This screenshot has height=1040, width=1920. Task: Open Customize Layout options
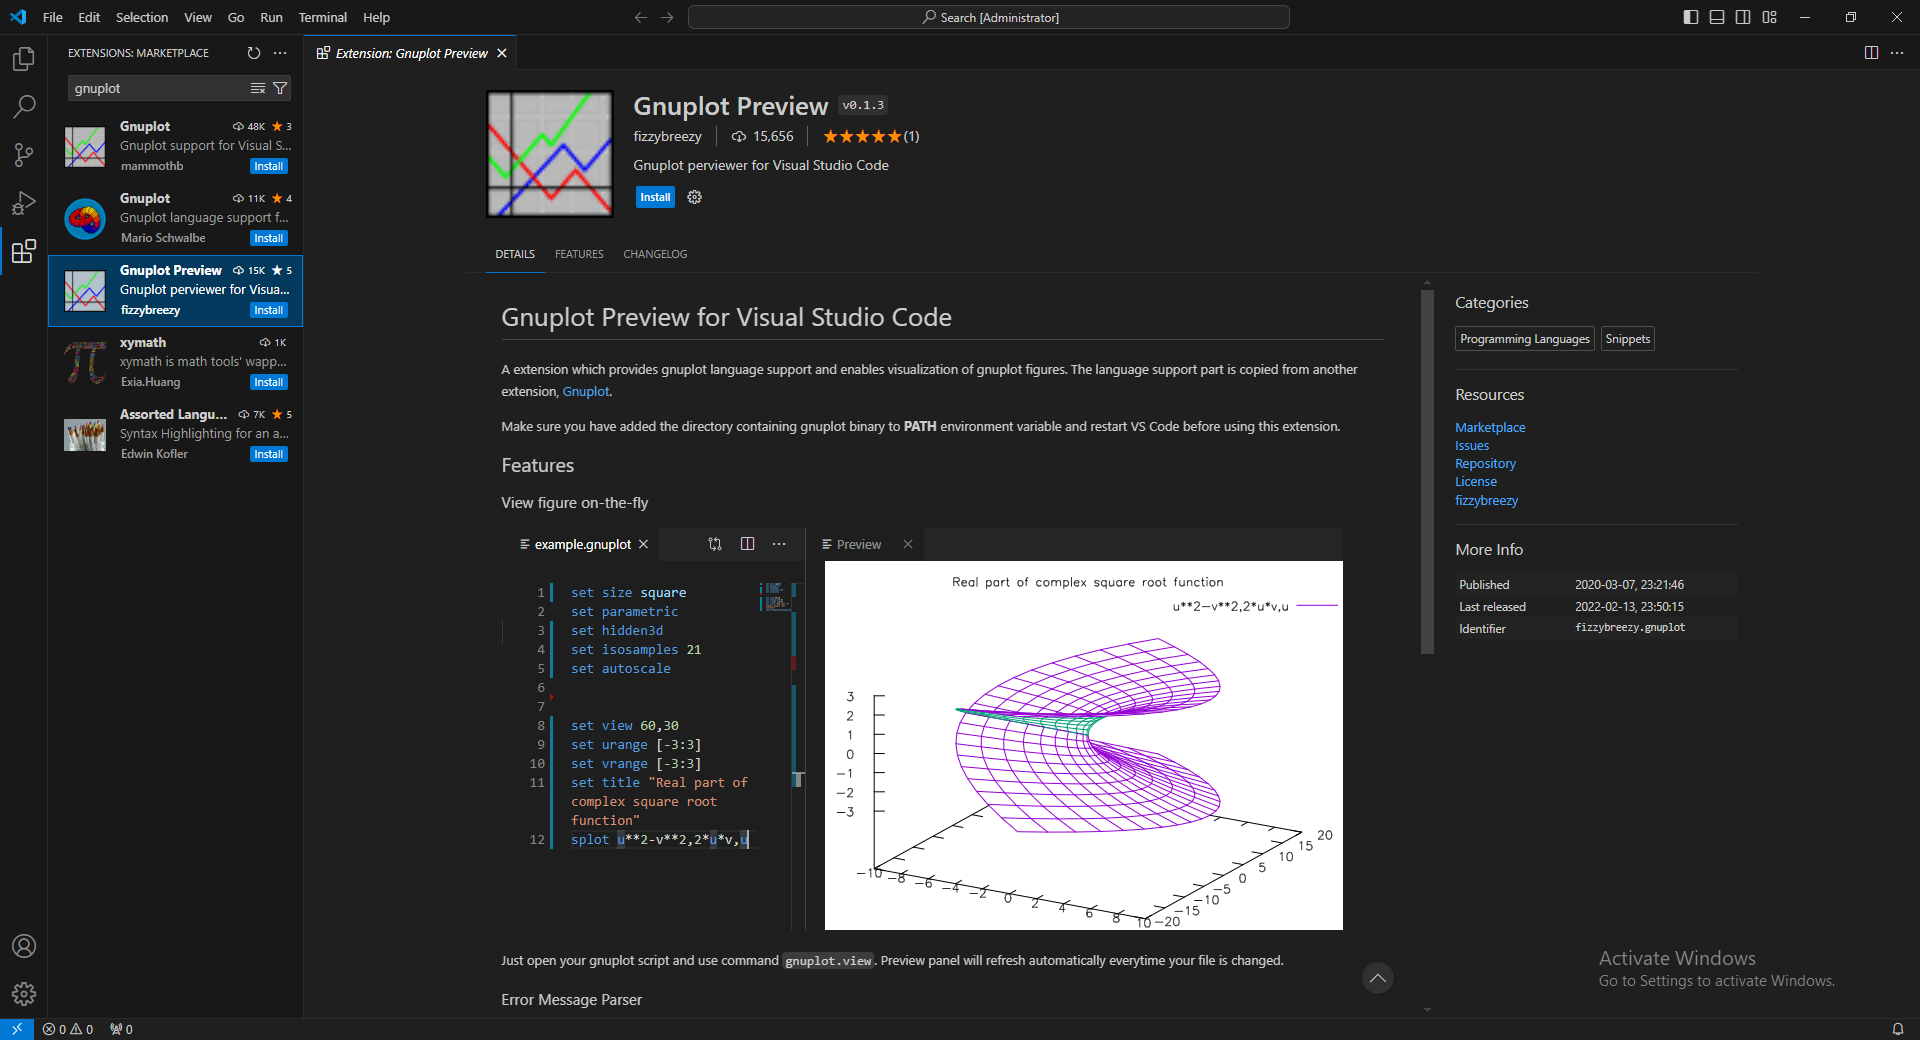tap(1770, 17)
